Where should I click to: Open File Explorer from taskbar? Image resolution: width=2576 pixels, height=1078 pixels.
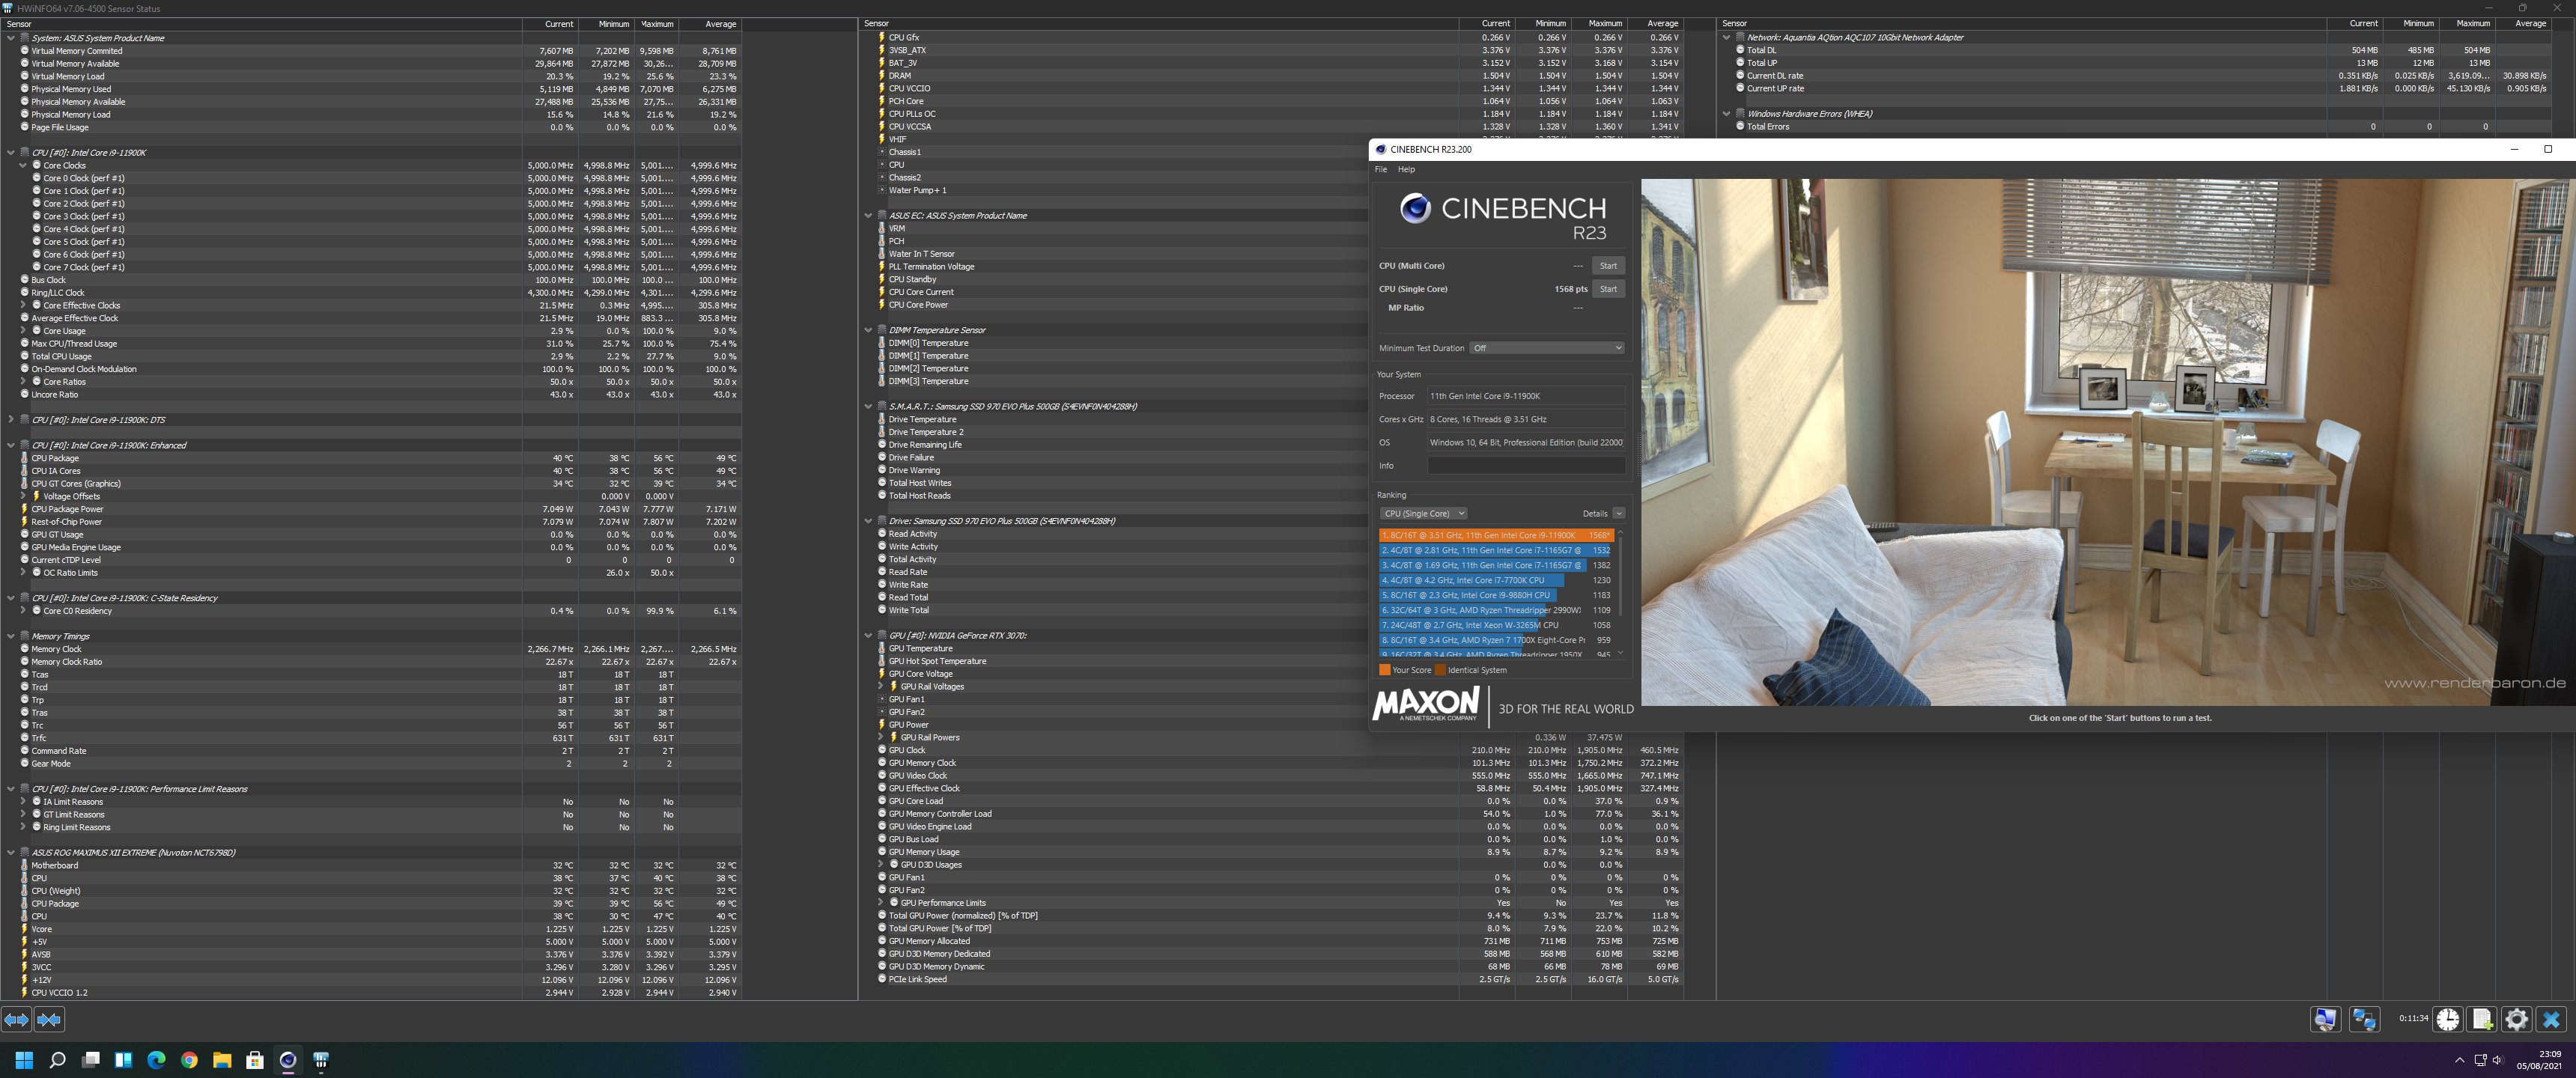pyautogui.click(x=222, y=1060)
